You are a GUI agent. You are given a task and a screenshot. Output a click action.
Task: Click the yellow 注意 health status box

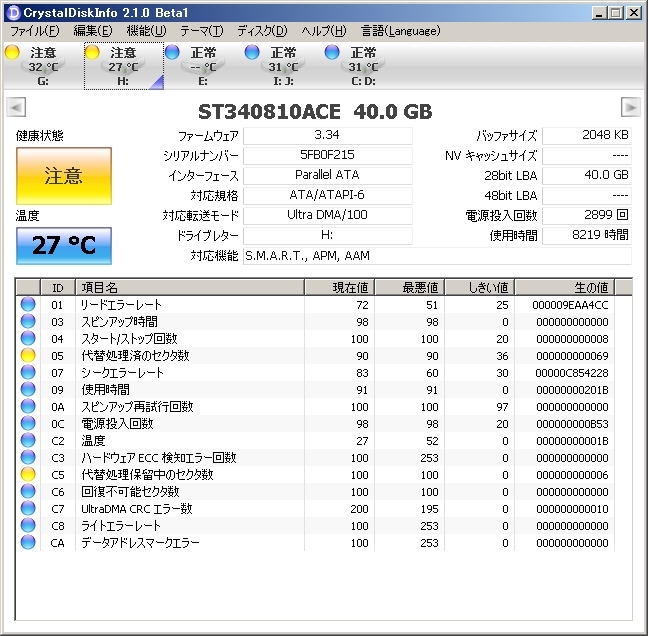tap(64, 177)
